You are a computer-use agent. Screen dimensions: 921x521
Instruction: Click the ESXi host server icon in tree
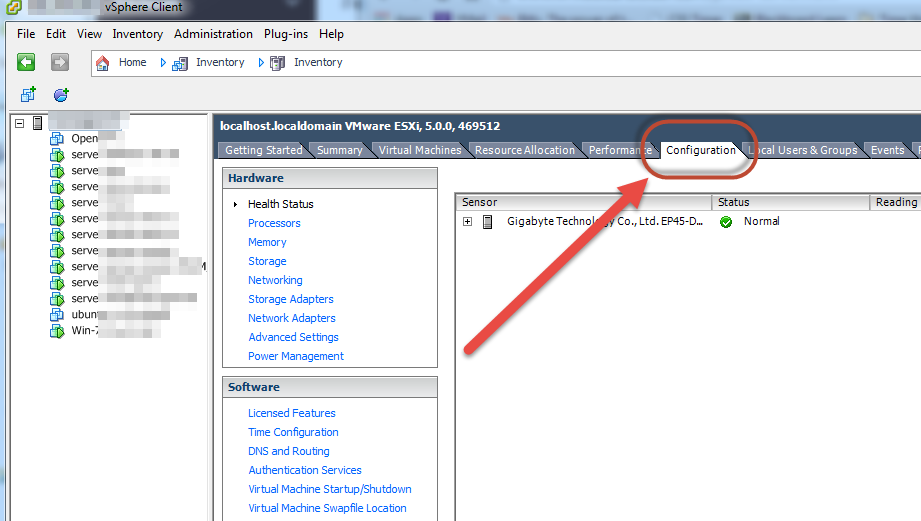point(38,123)
